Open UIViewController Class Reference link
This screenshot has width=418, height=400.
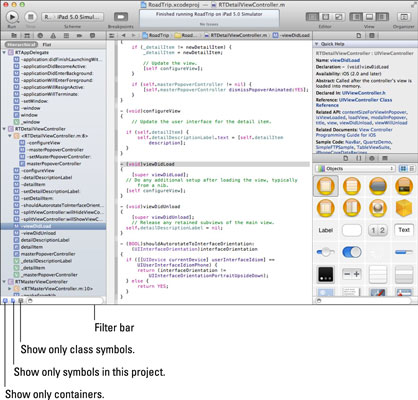(x=354, y=102)
